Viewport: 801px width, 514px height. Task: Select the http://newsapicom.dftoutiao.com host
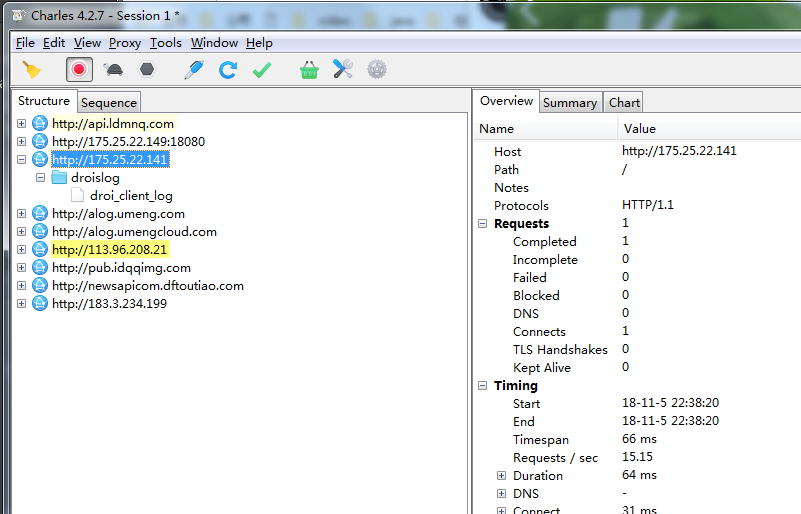point(148,286)
